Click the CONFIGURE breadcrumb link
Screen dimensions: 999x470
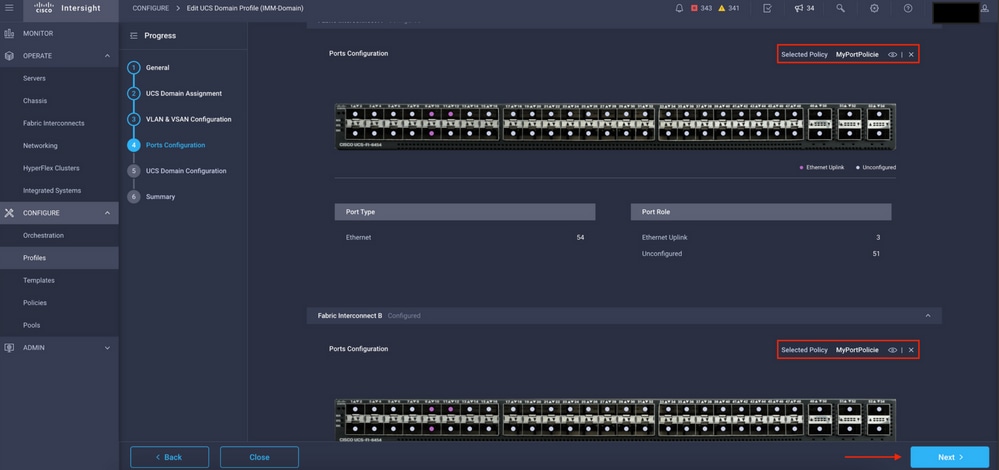(150, 8)
